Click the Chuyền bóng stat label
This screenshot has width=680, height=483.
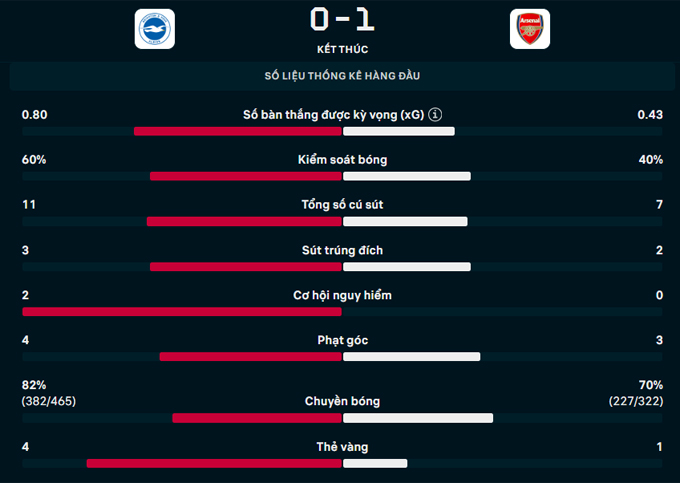pos(342,401)
